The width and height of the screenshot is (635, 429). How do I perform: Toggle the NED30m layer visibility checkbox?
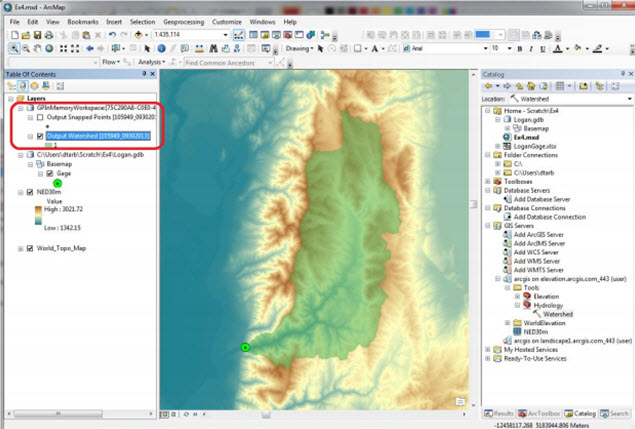pos(29,193)
